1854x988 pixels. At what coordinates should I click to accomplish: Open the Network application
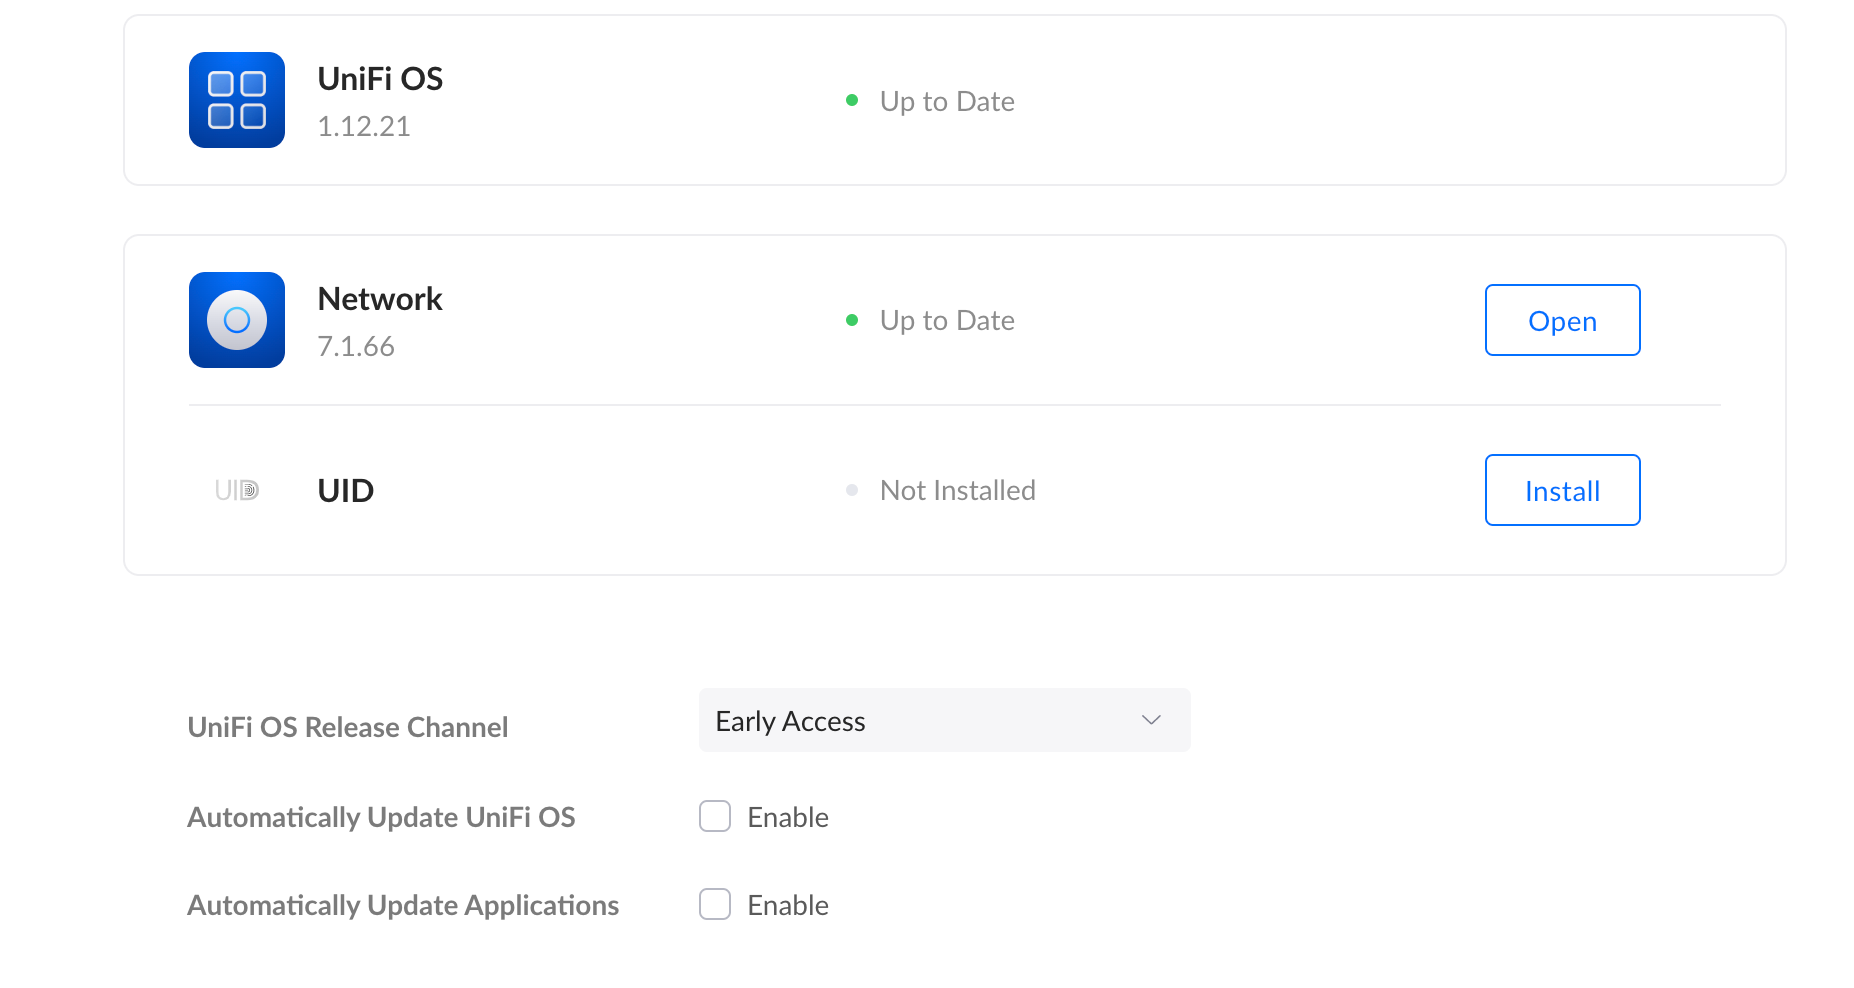click(1562, 320)
